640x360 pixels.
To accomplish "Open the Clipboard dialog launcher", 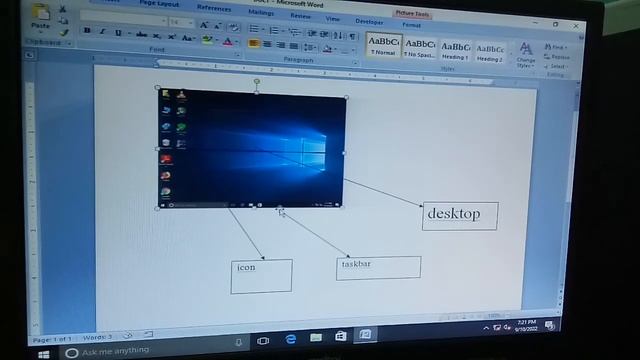I will 69,44.
